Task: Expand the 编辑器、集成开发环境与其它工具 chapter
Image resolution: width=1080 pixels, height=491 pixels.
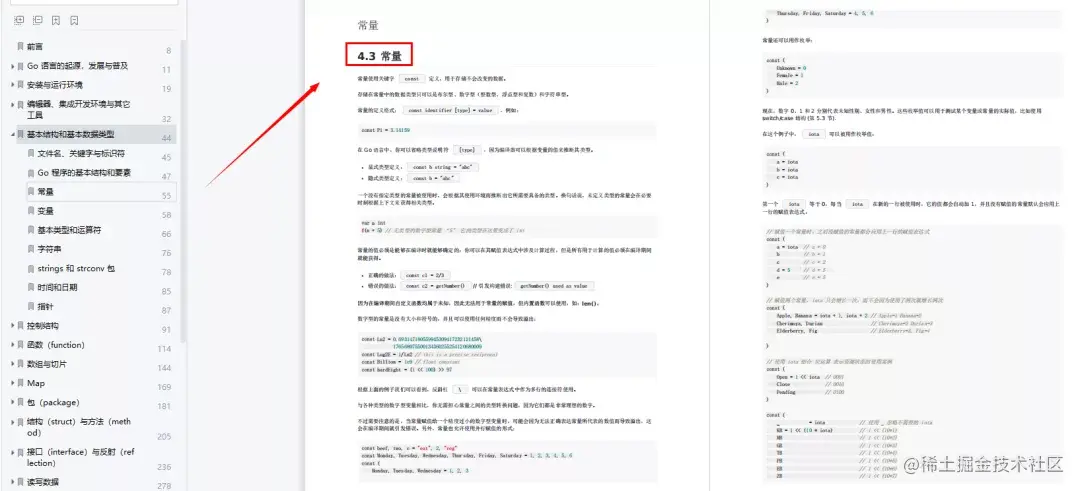Action: pos(12,105)
